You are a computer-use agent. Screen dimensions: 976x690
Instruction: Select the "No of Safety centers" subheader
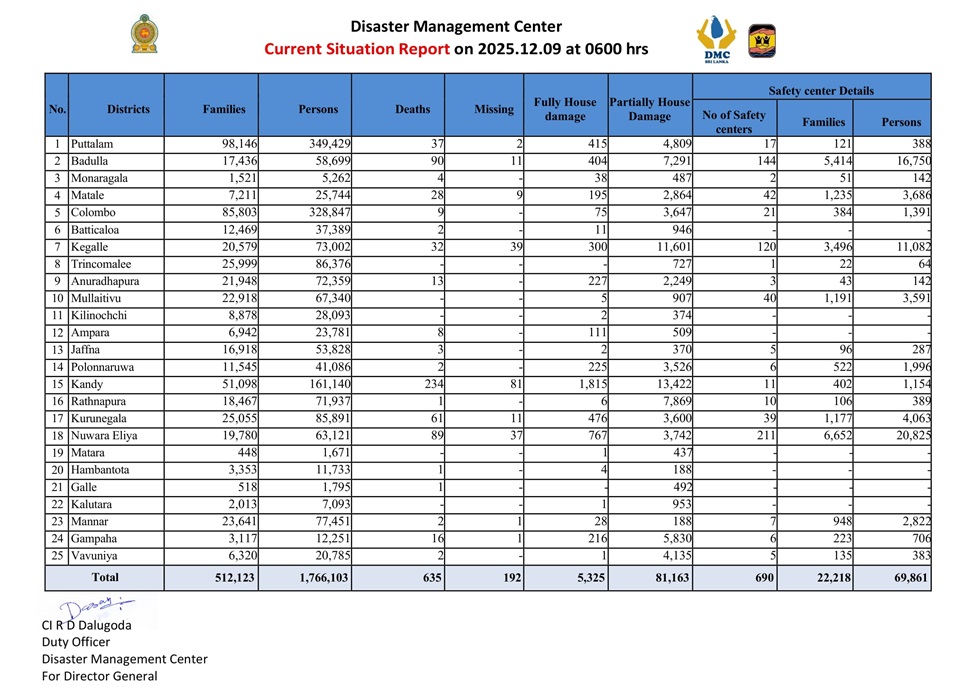coord(733,121)
